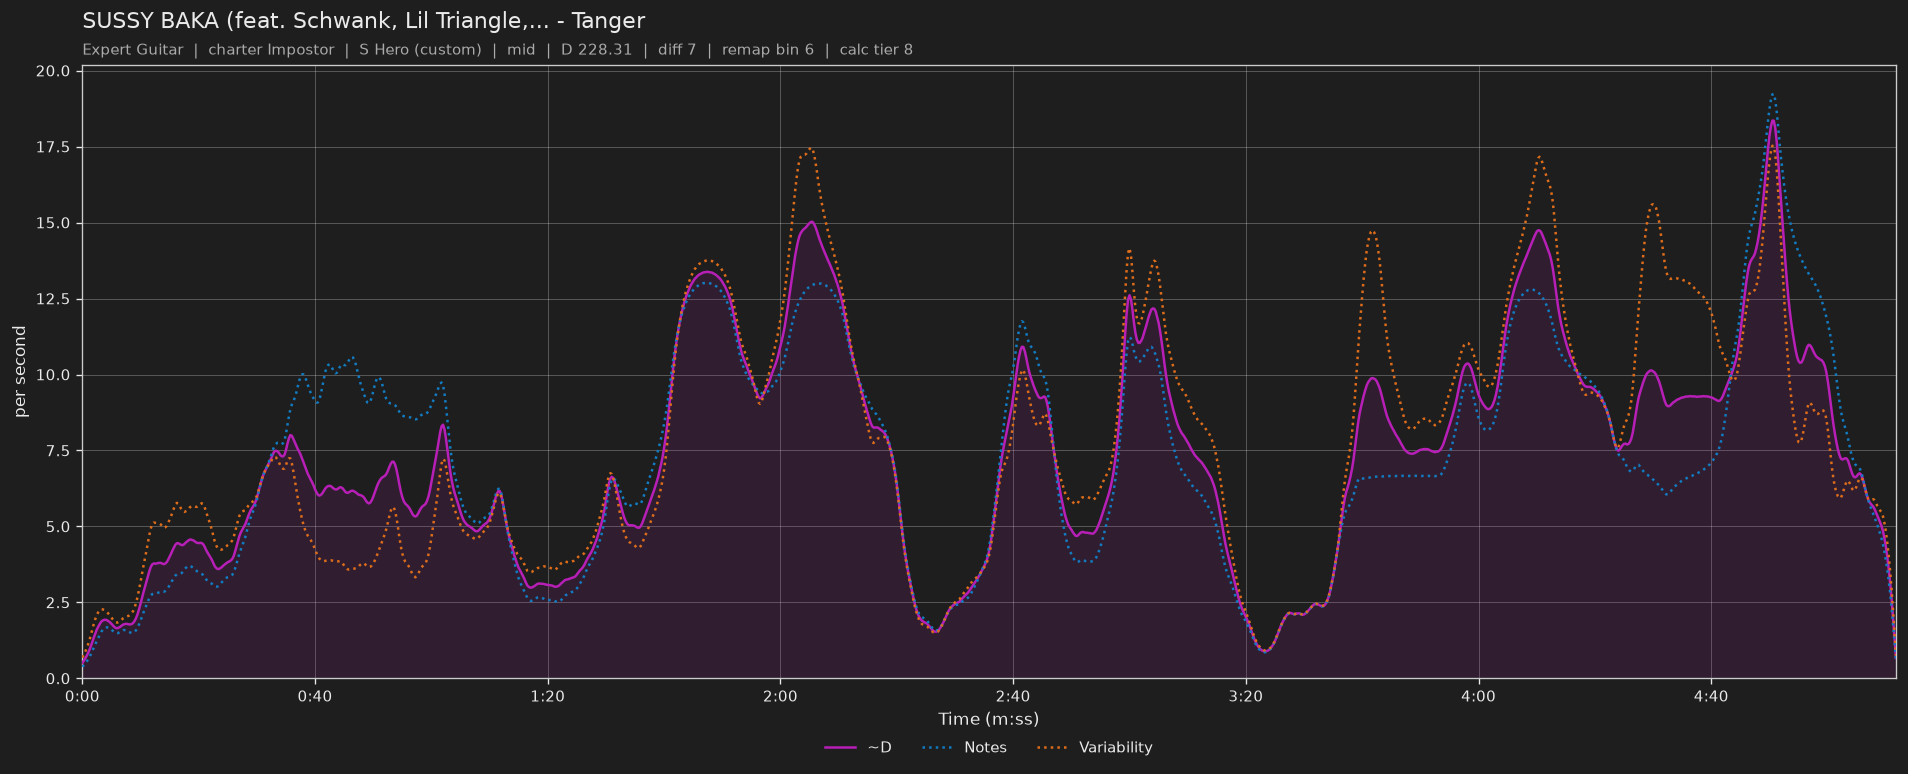Click the y-axis tick '2.5'
Screen dimensions: 1908x774
[x=57, y=603]
